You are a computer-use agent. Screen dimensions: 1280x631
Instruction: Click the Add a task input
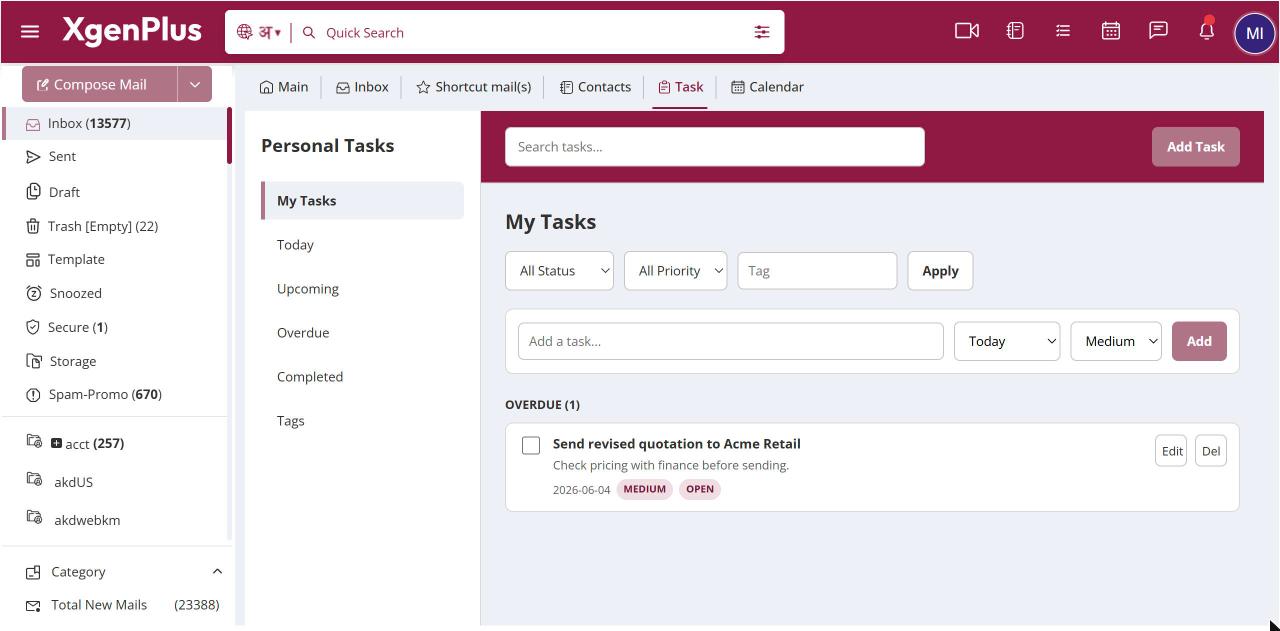click(731, 341)
